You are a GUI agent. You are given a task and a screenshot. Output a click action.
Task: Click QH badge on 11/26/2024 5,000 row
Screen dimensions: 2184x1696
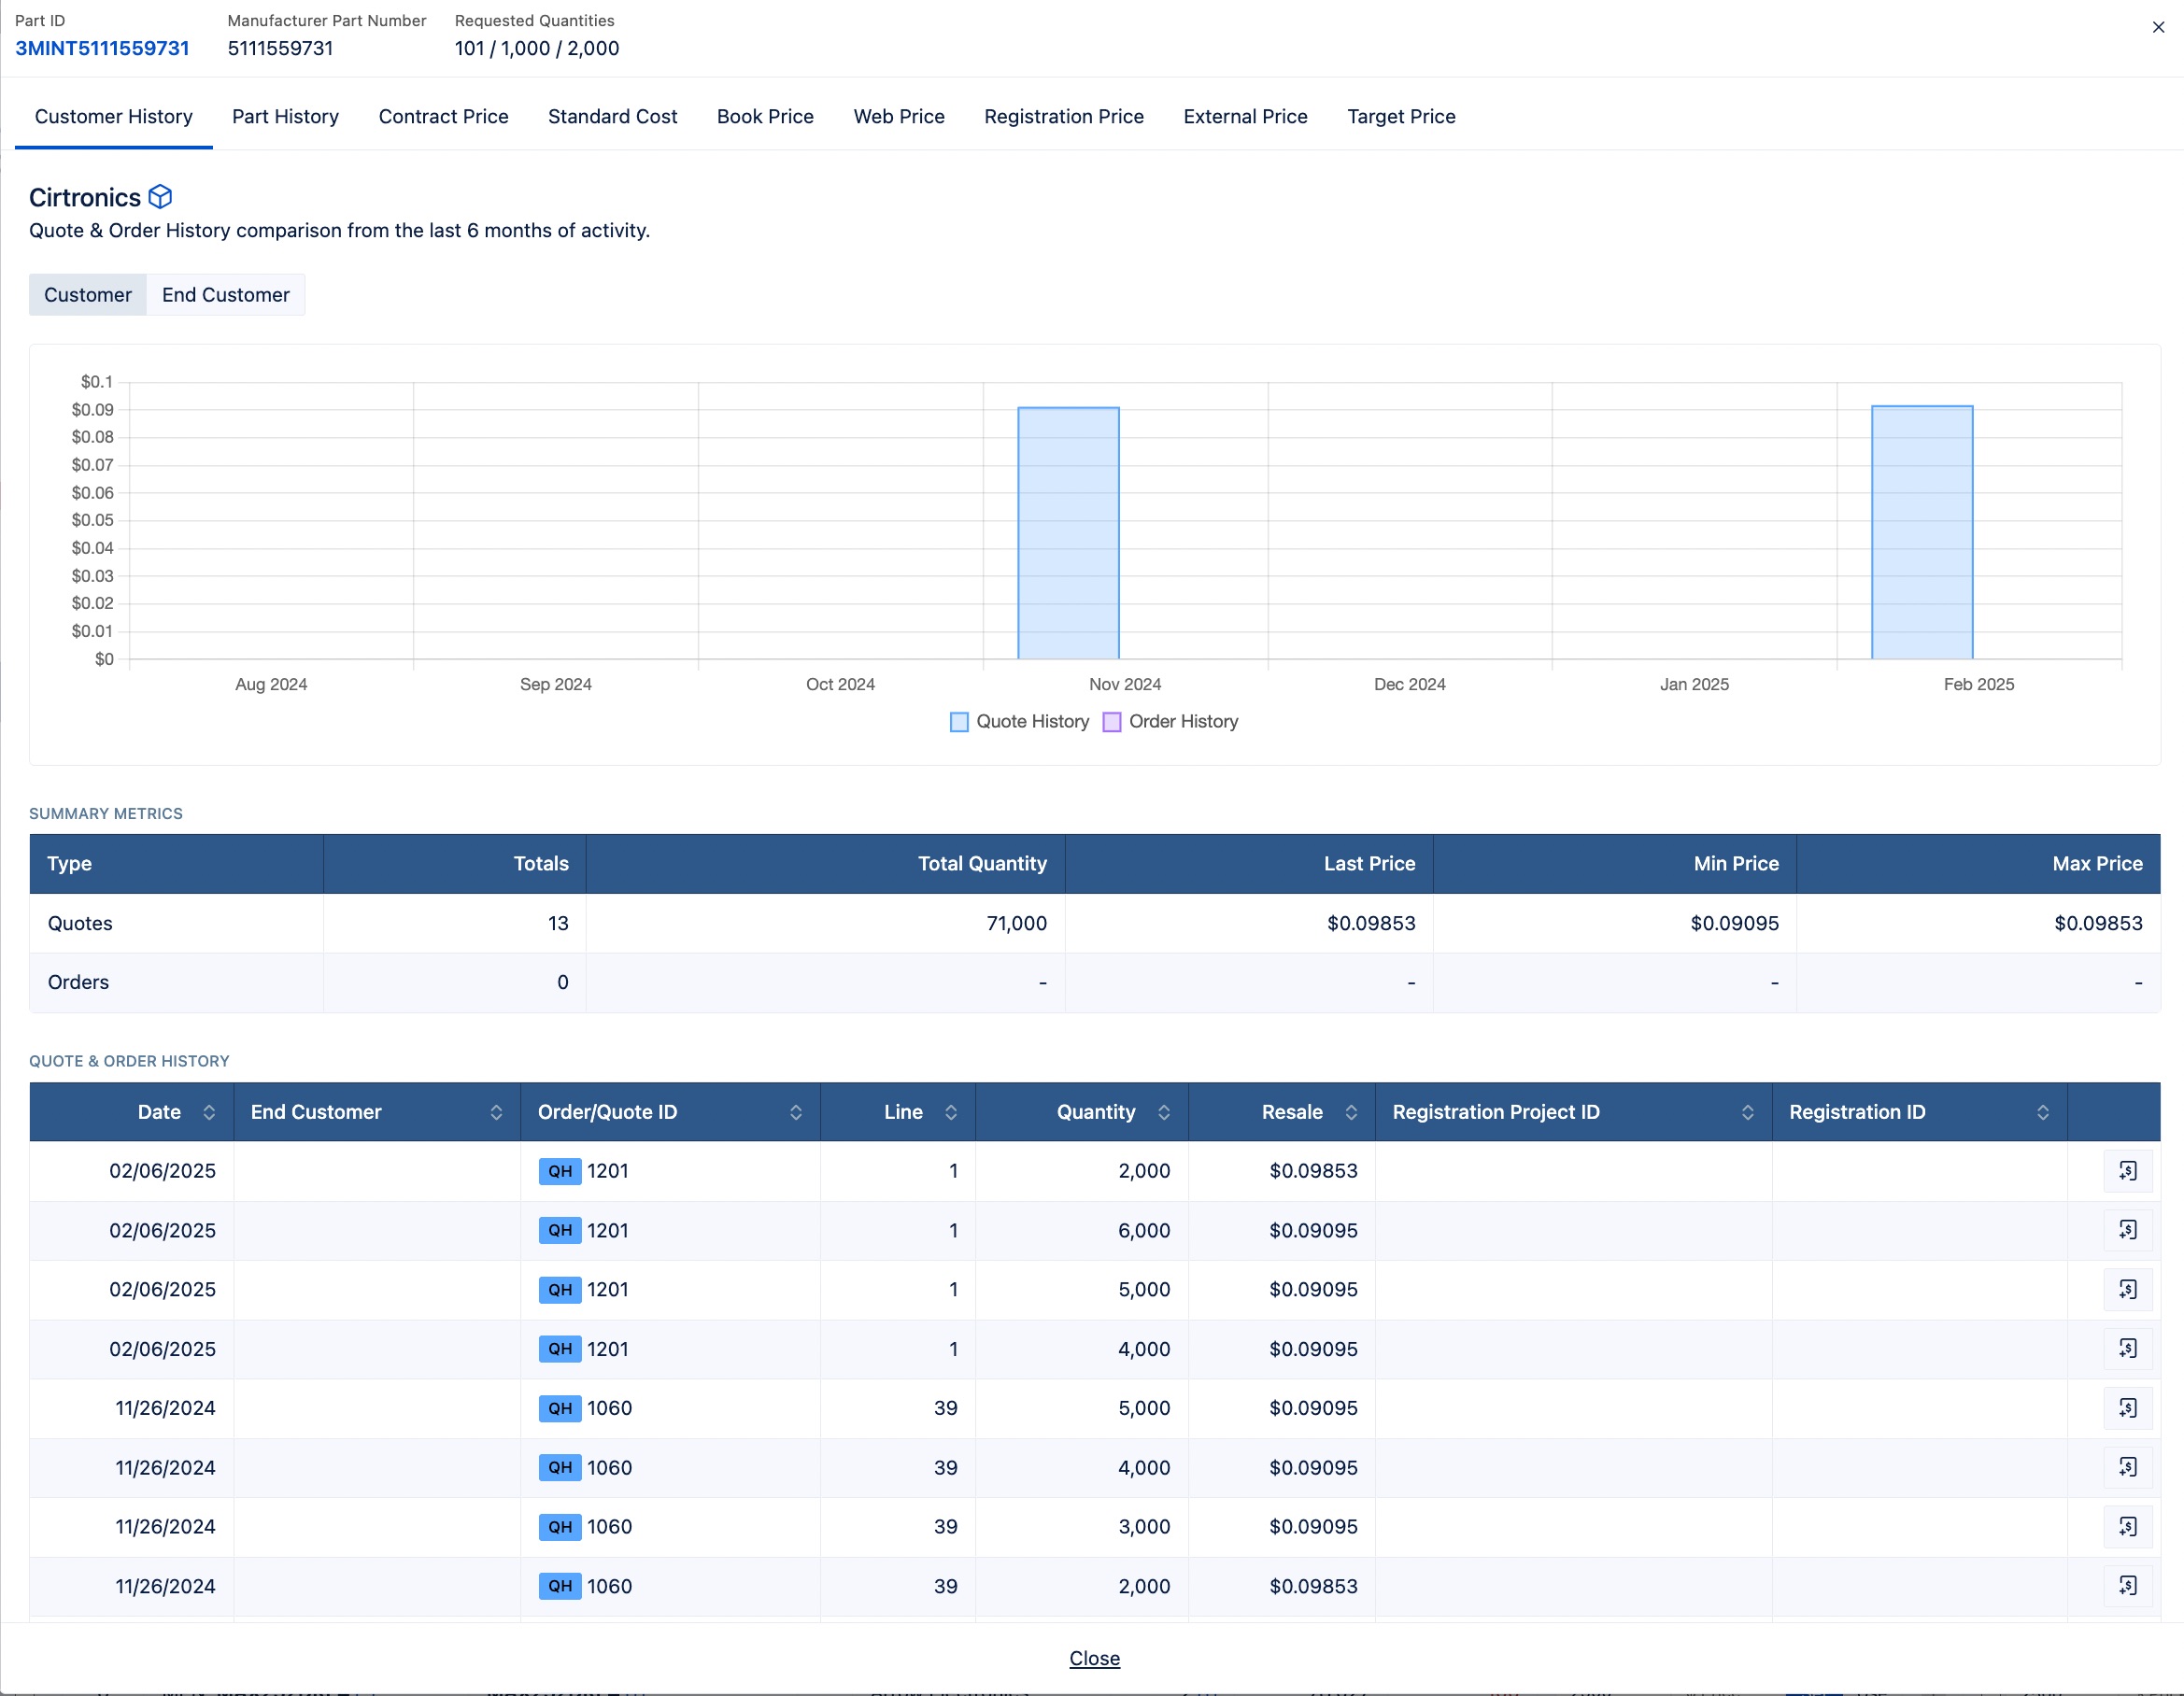560,1408
